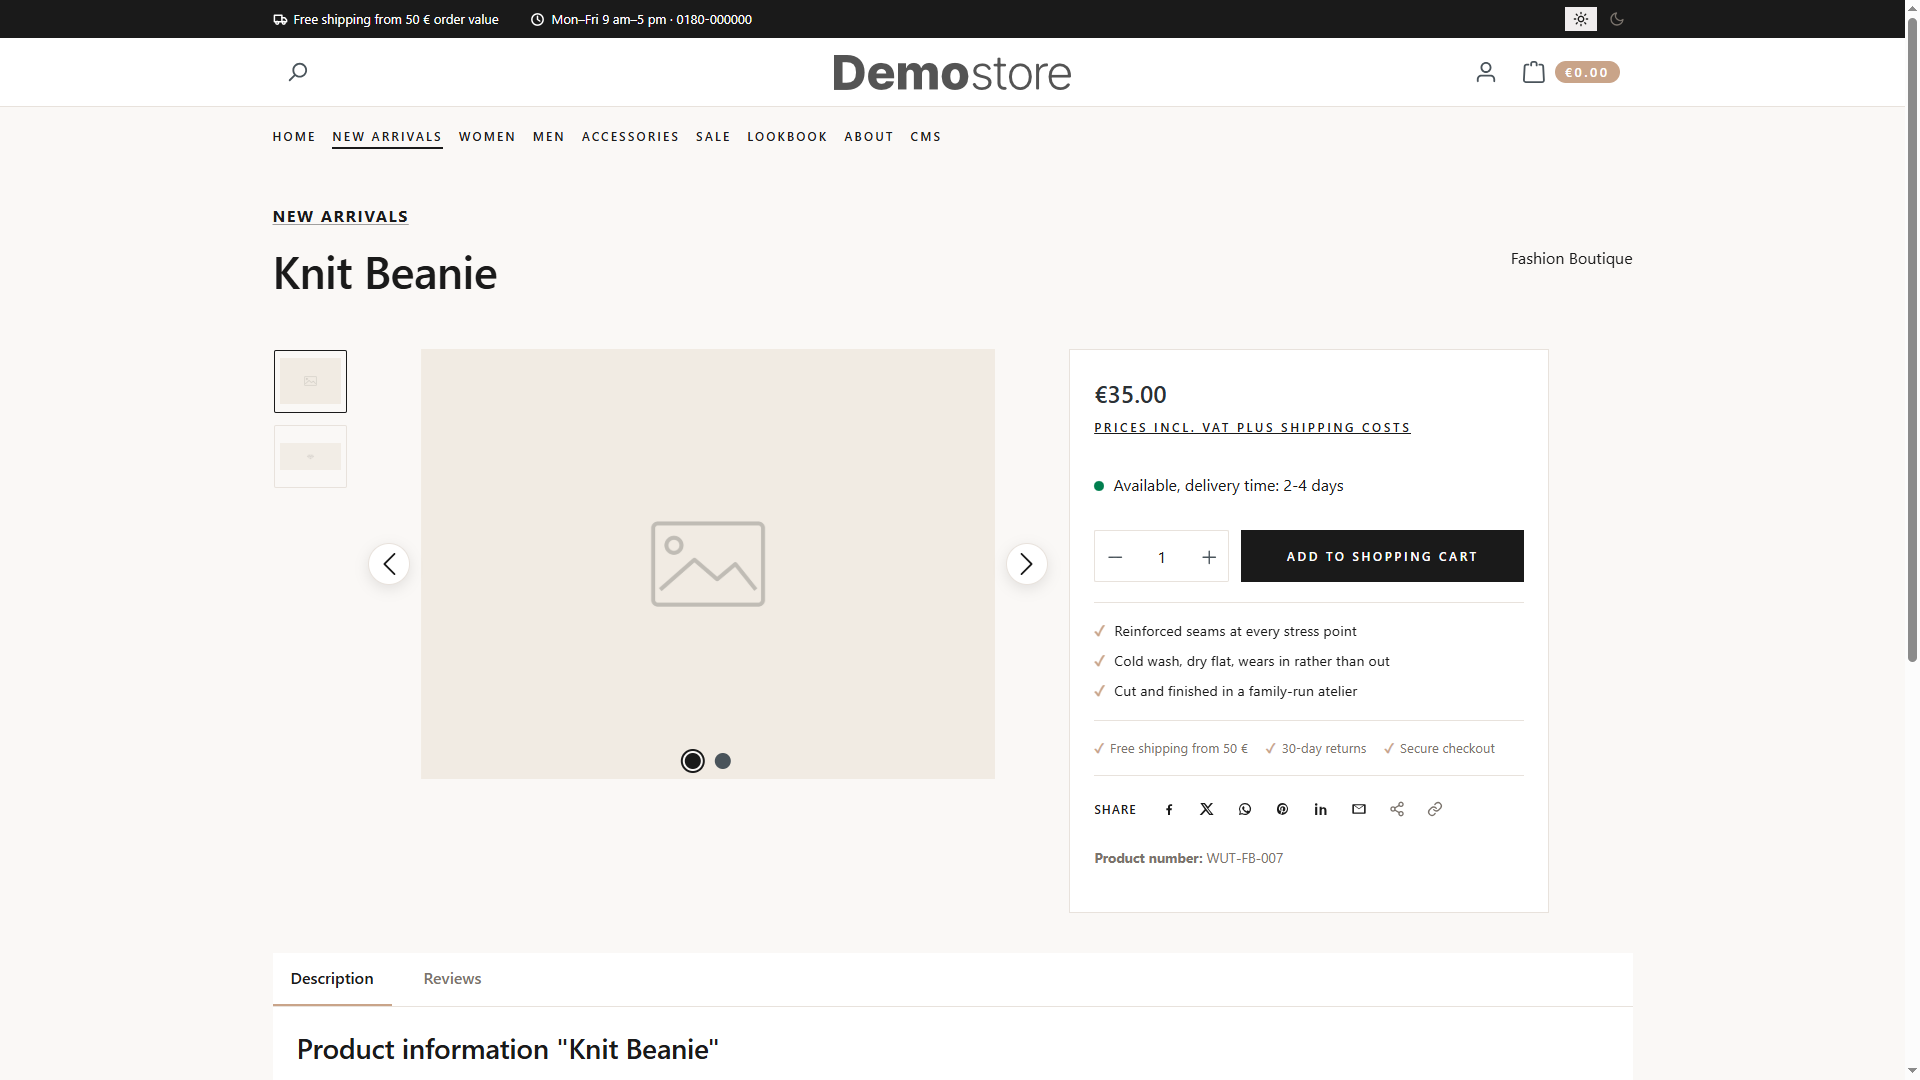Share product on X (Twitter)
This screenshot has width=1920, height=1080.
click(1207, 809)
